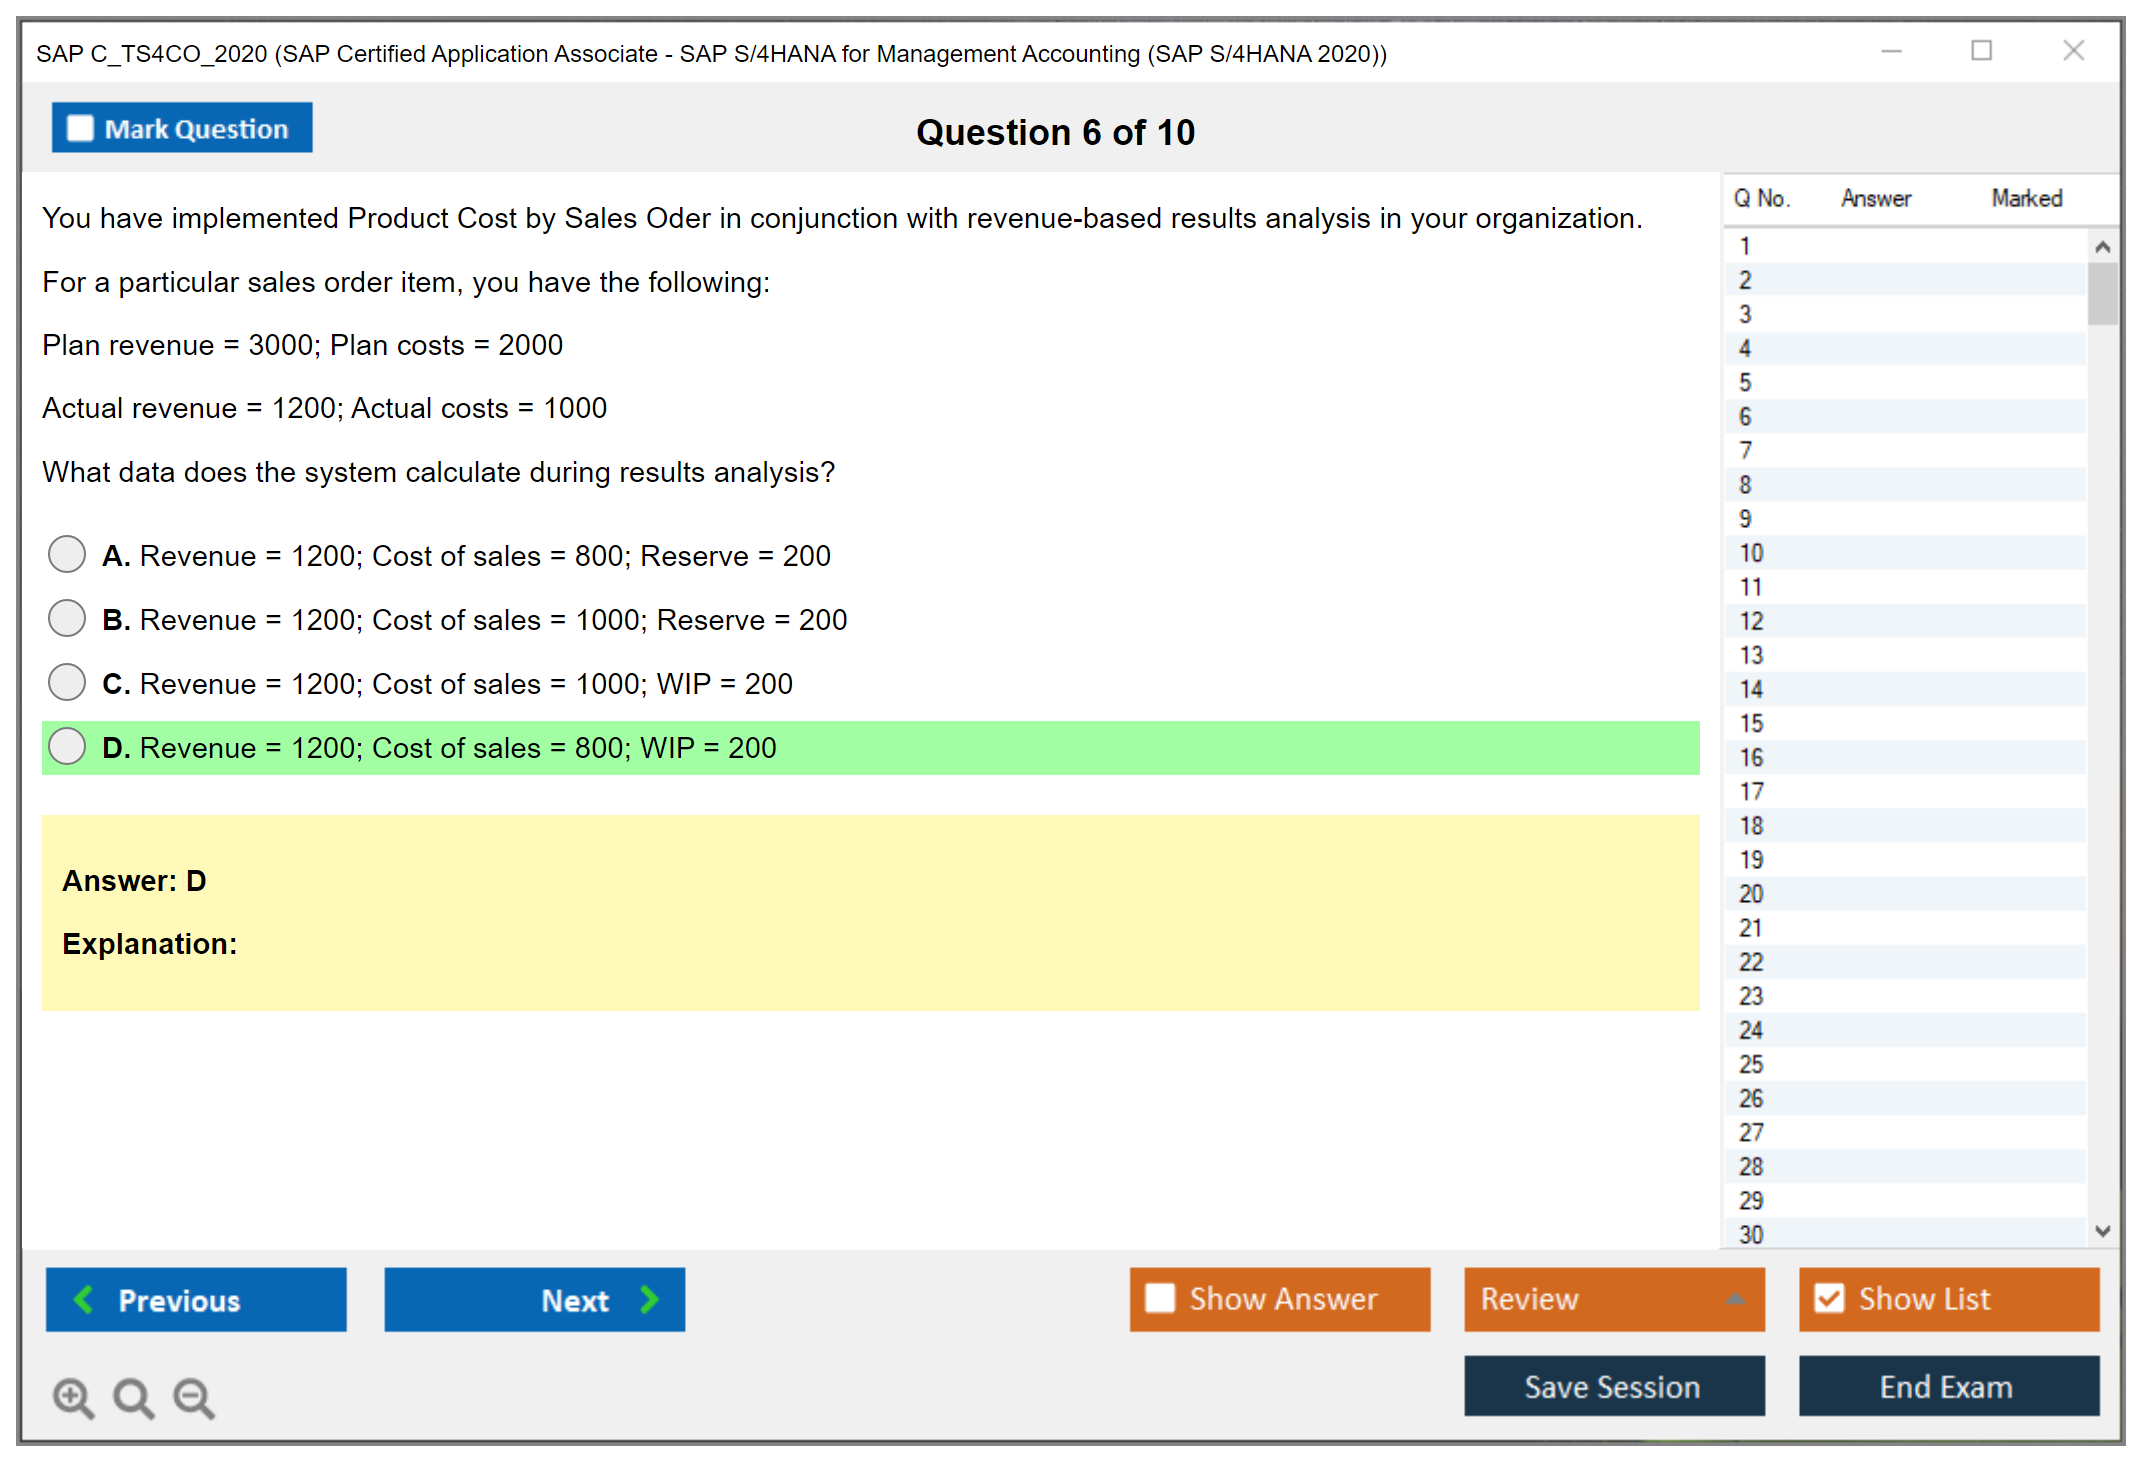Screen dimensions: 2150x1470
Task: Jump to question 12 in list
Action: [x=1751, y=621]
